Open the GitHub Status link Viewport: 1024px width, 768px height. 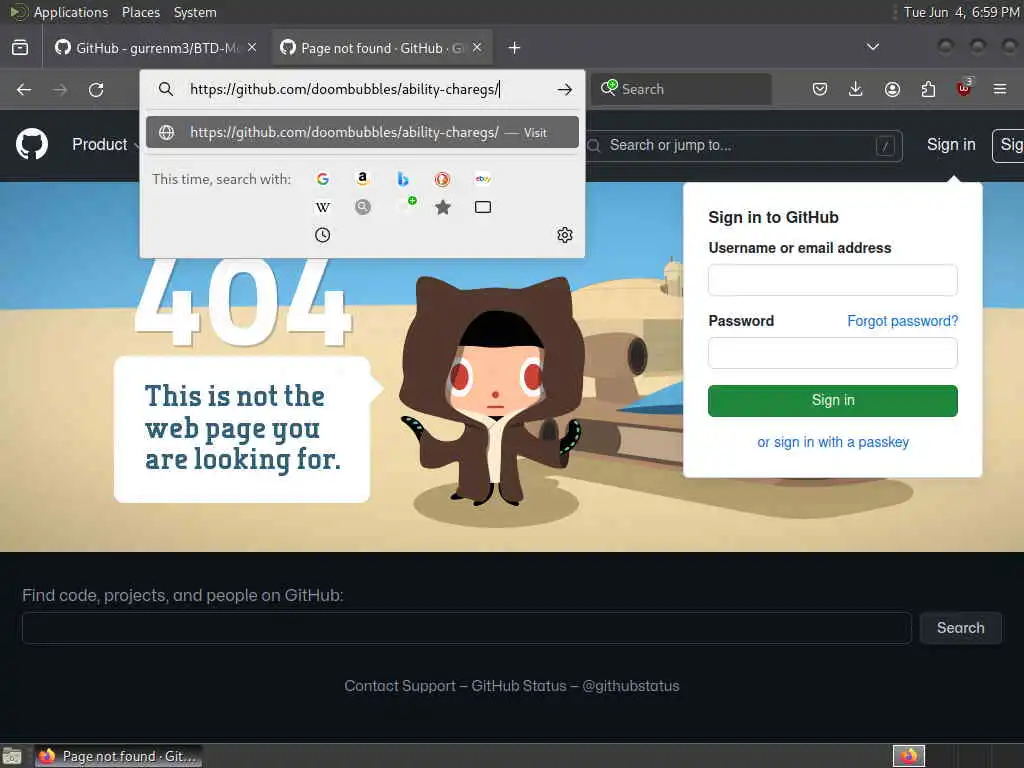[519, 686]
